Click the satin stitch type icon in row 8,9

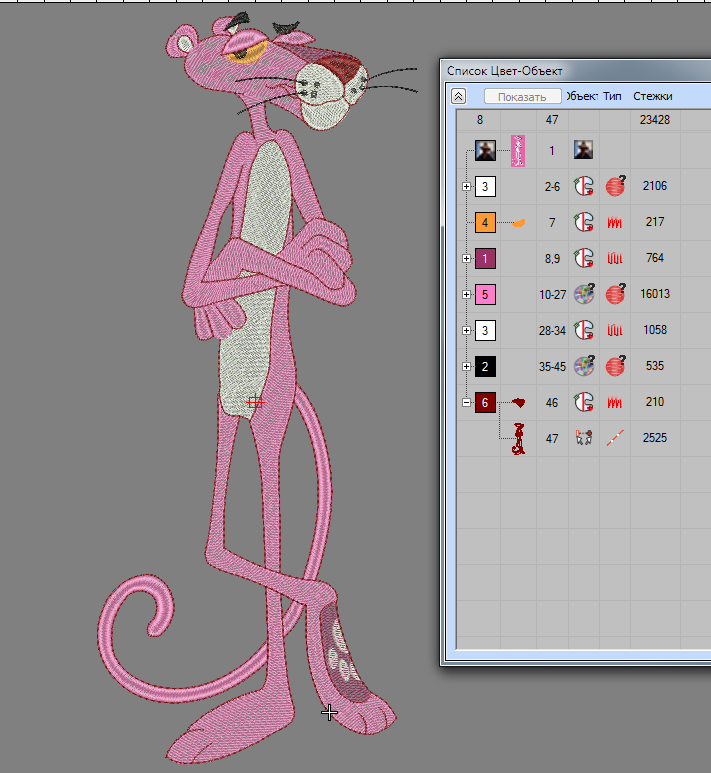[615, 258]
